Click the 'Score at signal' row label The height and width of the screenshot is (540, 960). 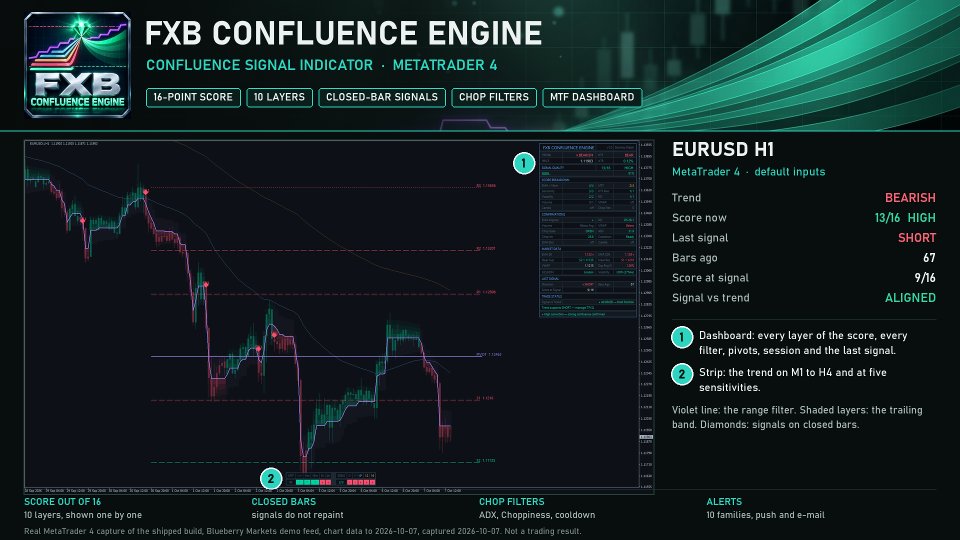(710, 278)
